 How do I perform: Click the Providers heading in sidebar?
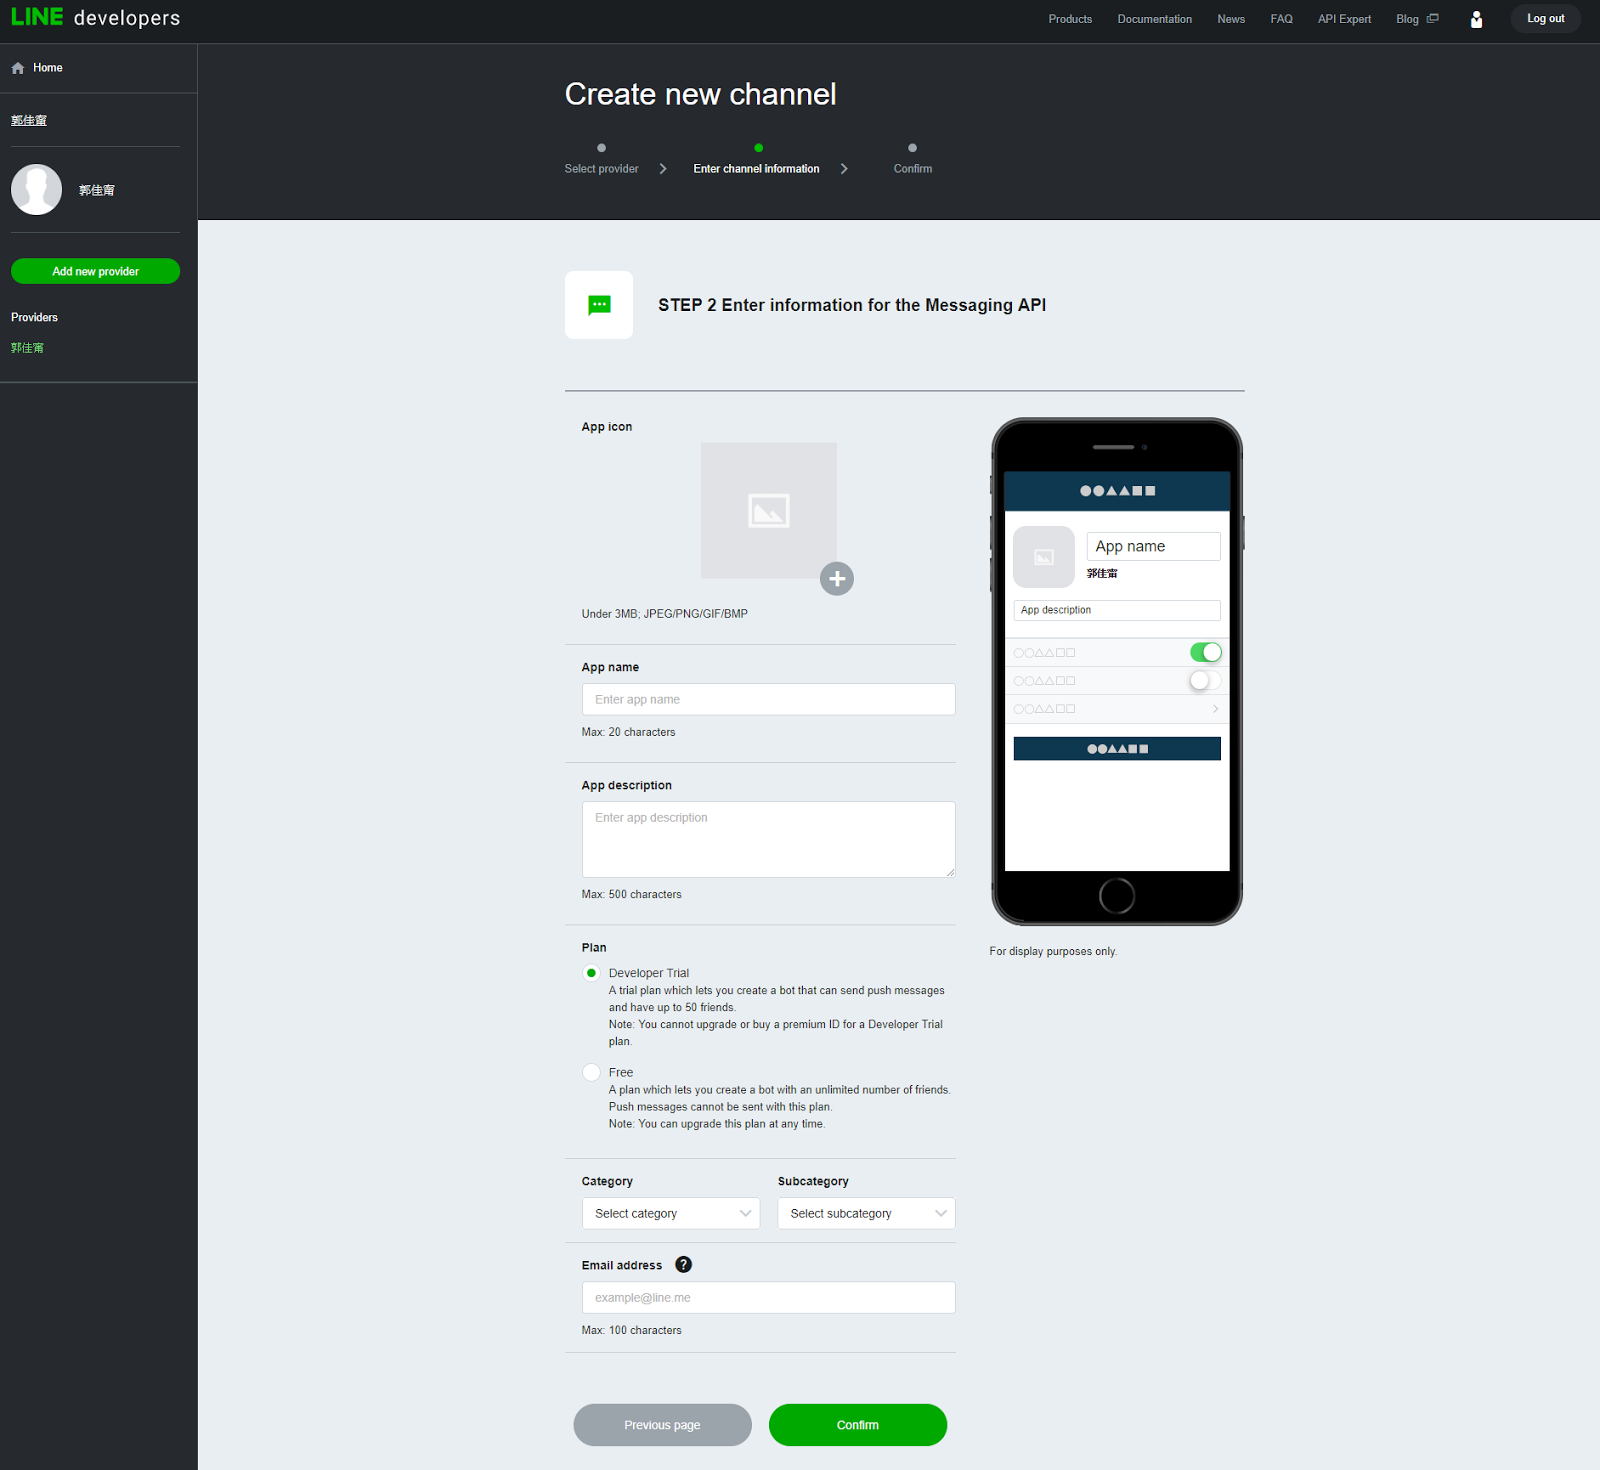coord(34,317)
